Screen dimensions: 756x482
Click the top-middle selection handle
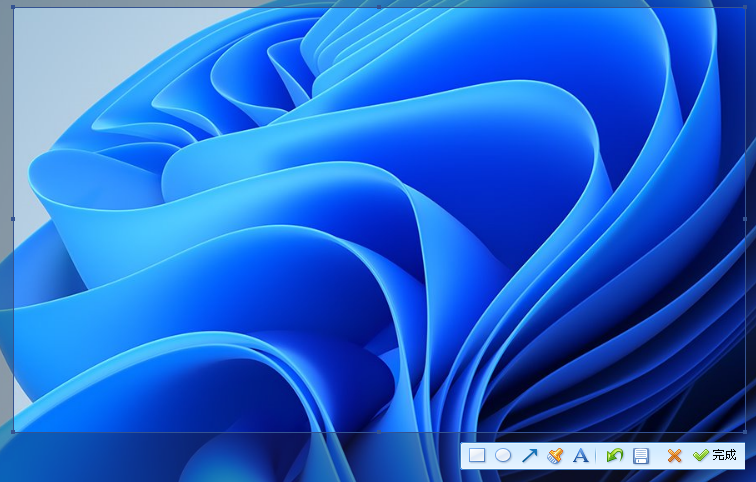point(379,7)
